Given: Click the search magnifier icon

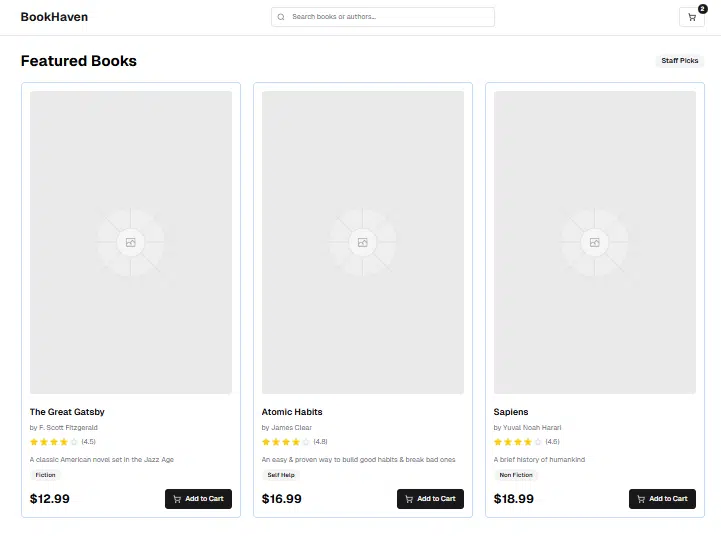Looking at the screenshot, I should coord(281,17).
